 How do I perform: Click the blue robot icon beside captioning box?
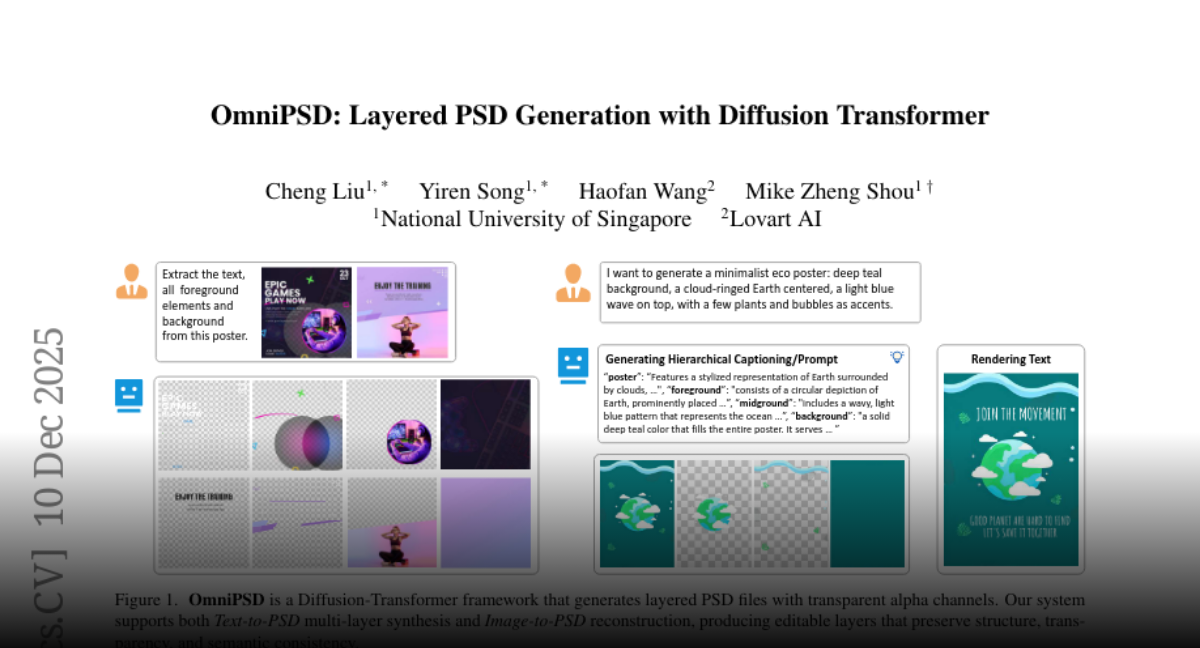pos(572,365)
